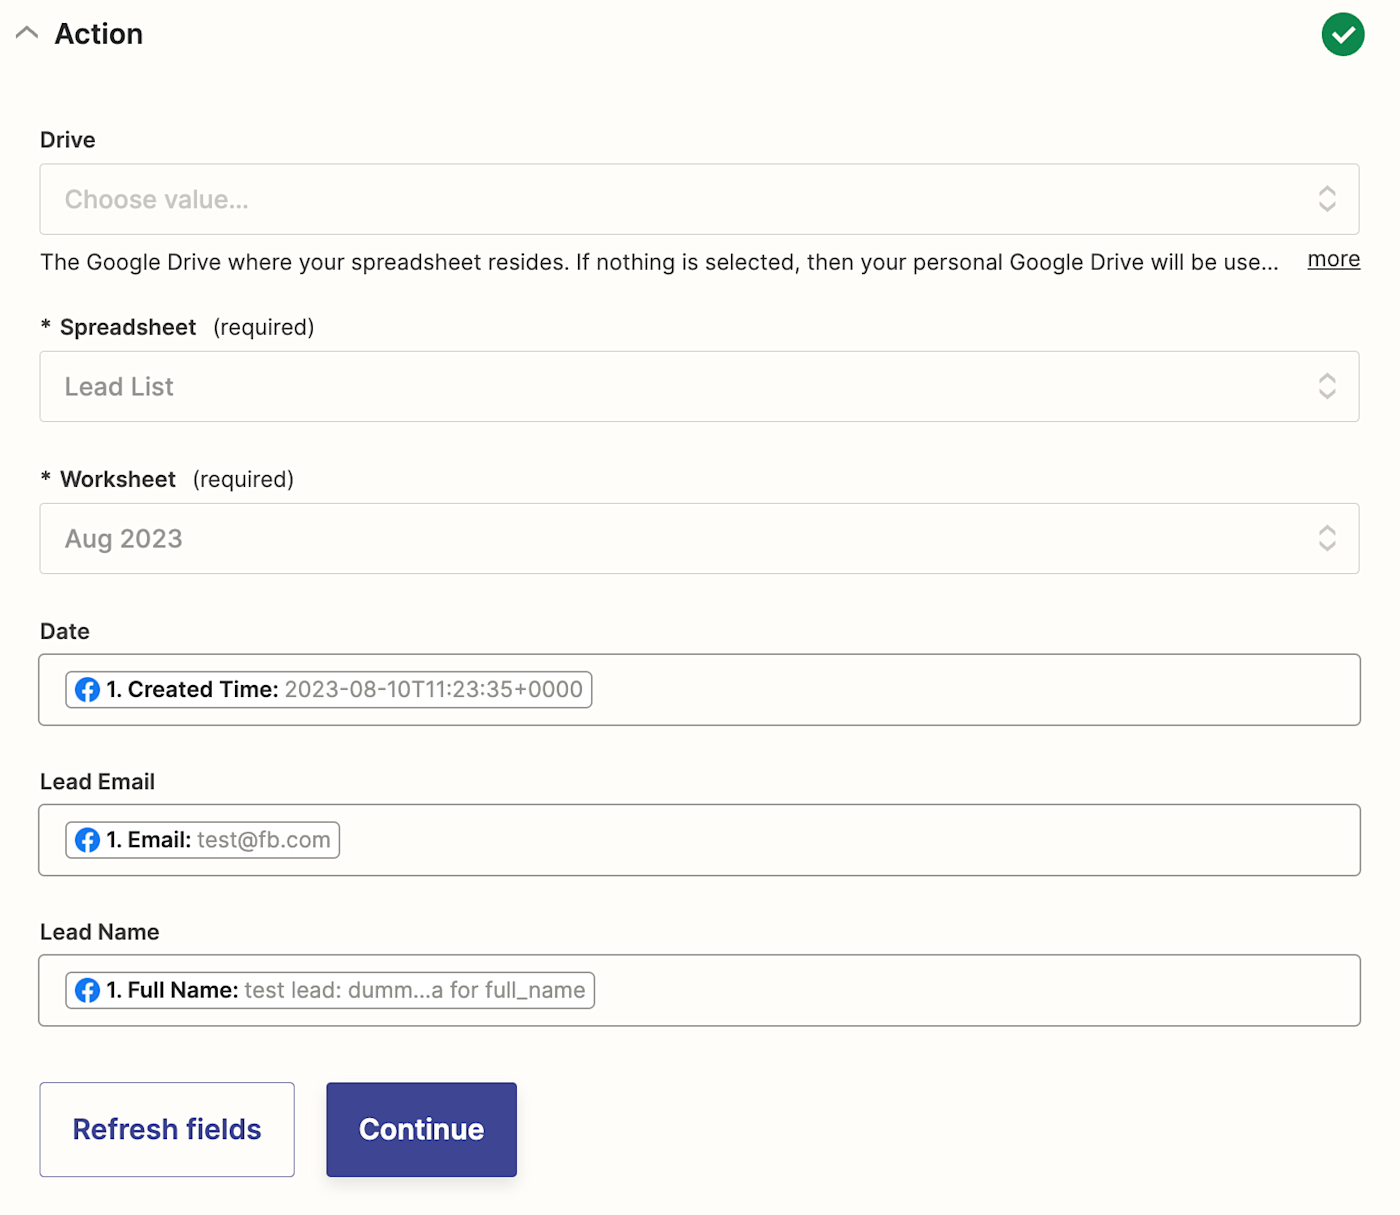Click the Spreadsheet field selector arrows

[x=1326, y=386]
